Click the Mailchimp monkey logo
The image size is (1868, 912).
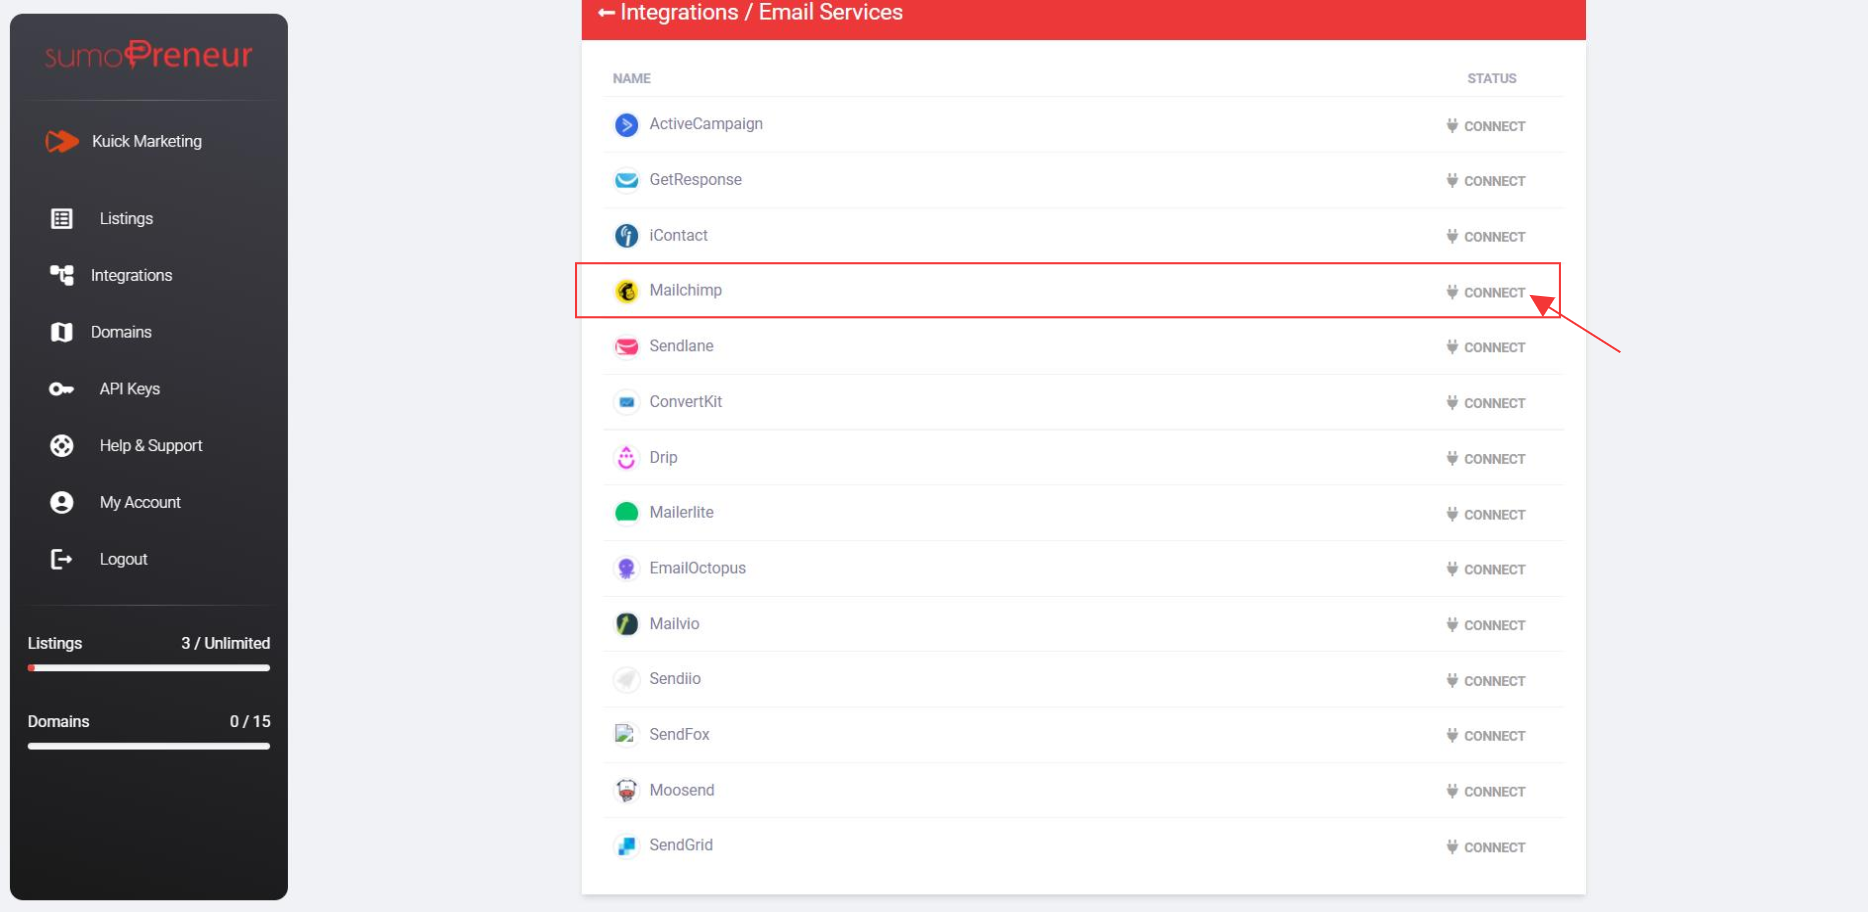(627, 291)
